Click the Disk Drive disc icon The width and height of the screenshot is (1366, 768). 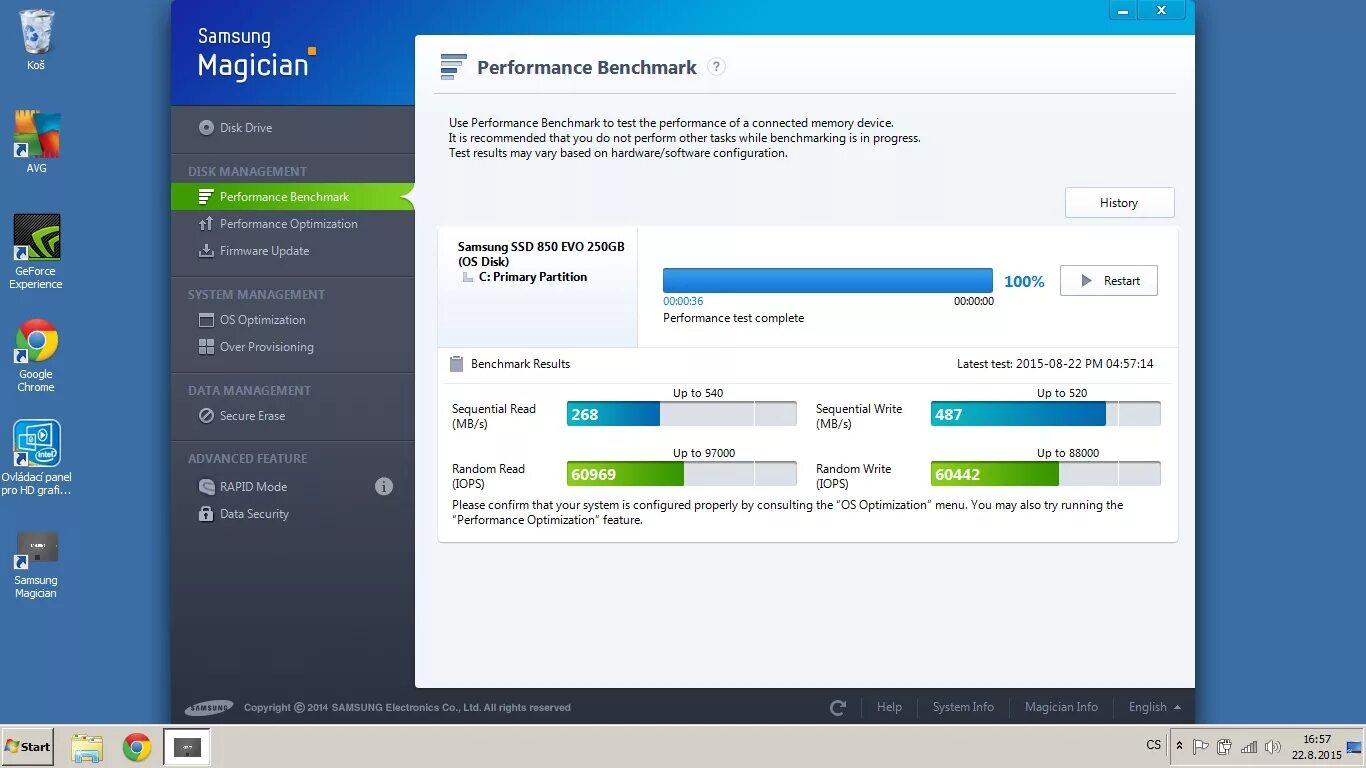(x=206, y=128)
